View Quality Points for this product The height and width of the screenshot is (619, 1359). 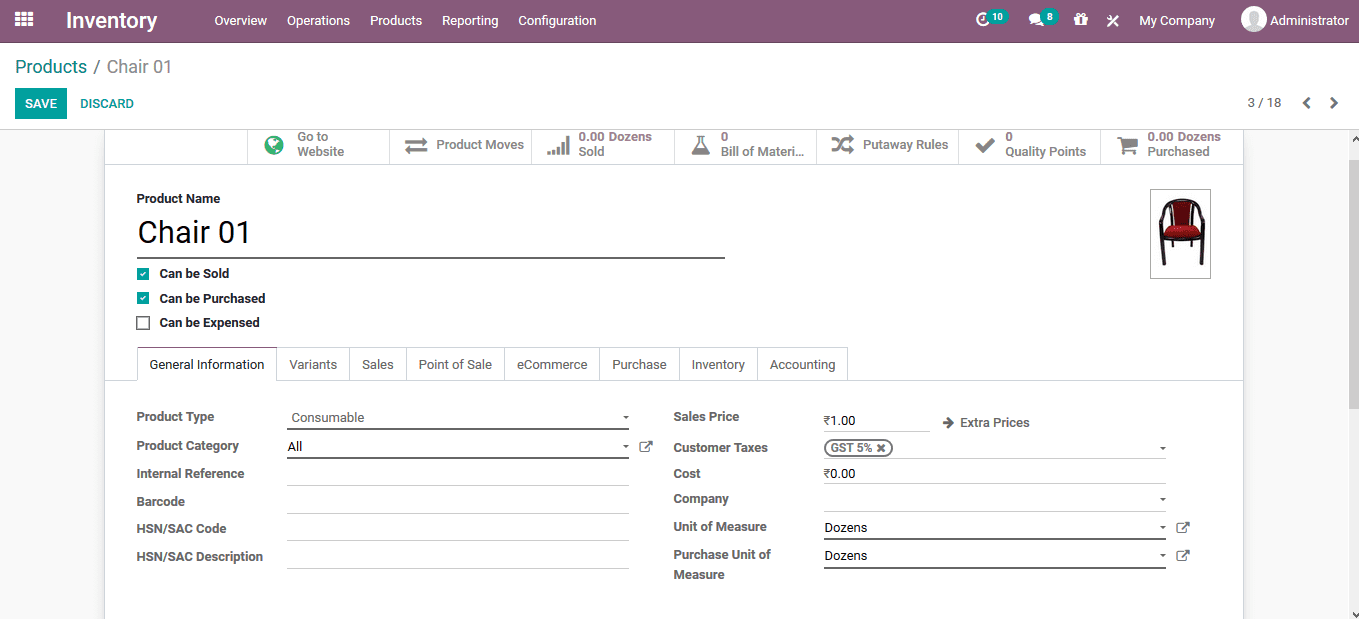[x=1029, y=144]
